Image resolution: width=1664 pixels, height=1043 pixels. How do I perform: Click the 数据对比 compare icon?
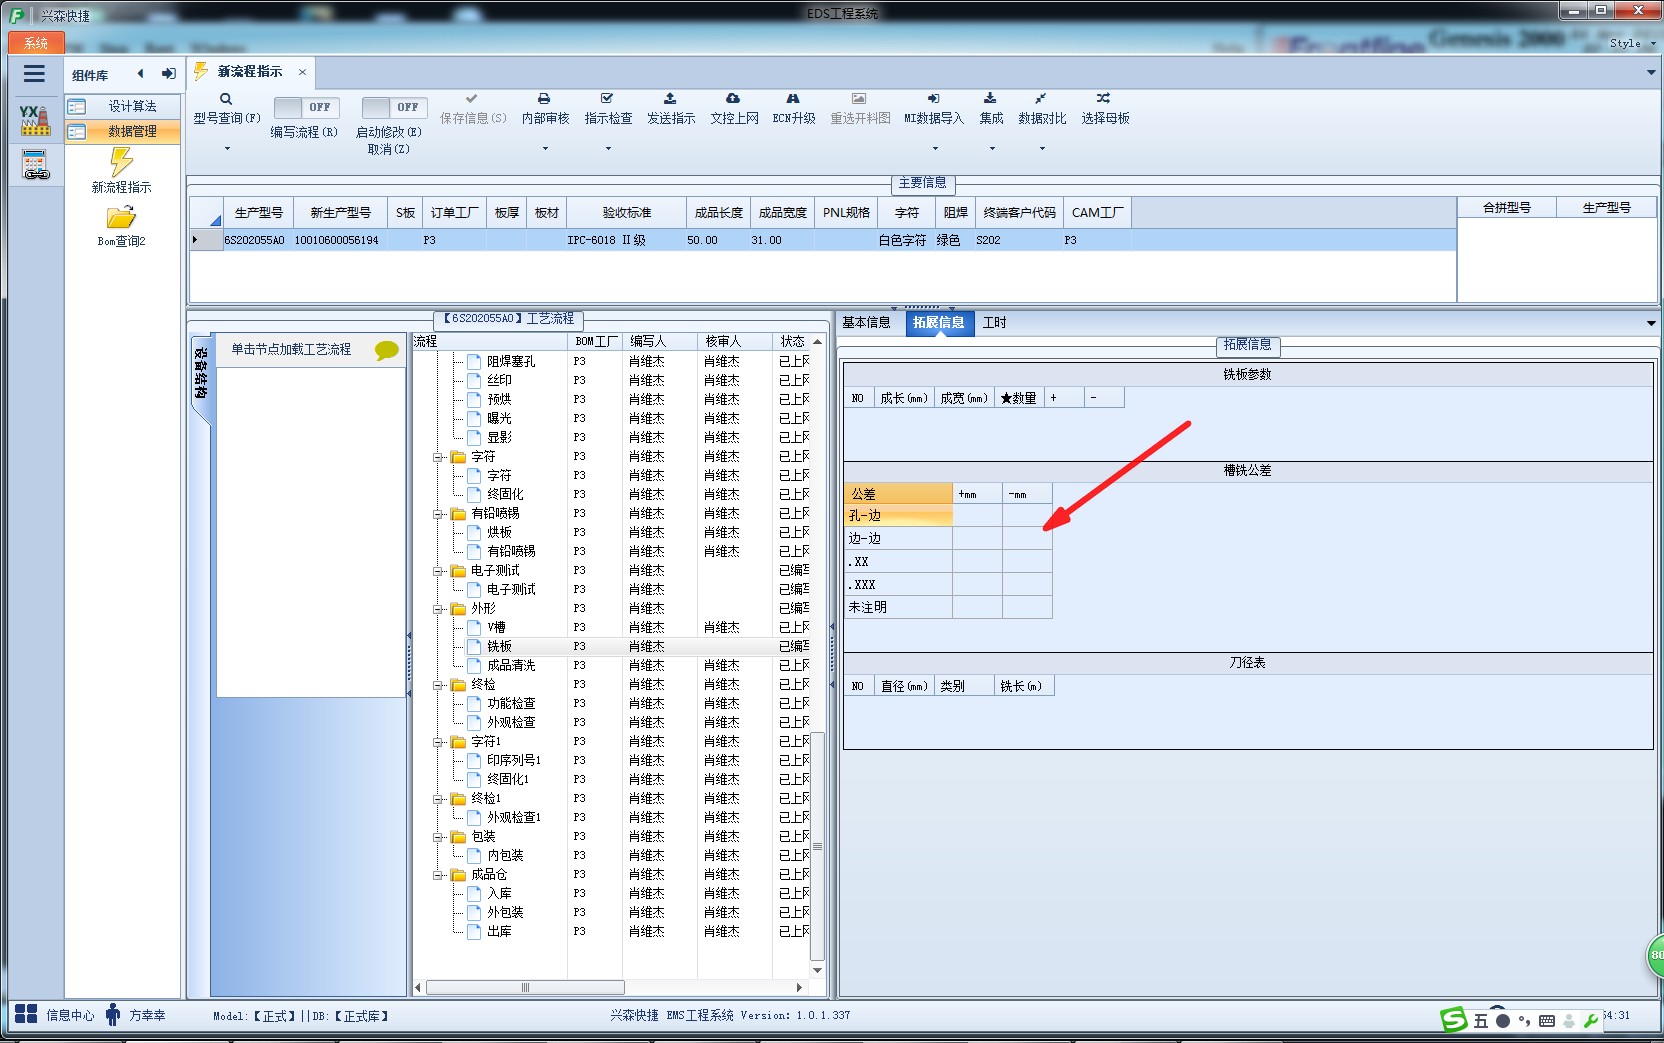pos(1041,99)
